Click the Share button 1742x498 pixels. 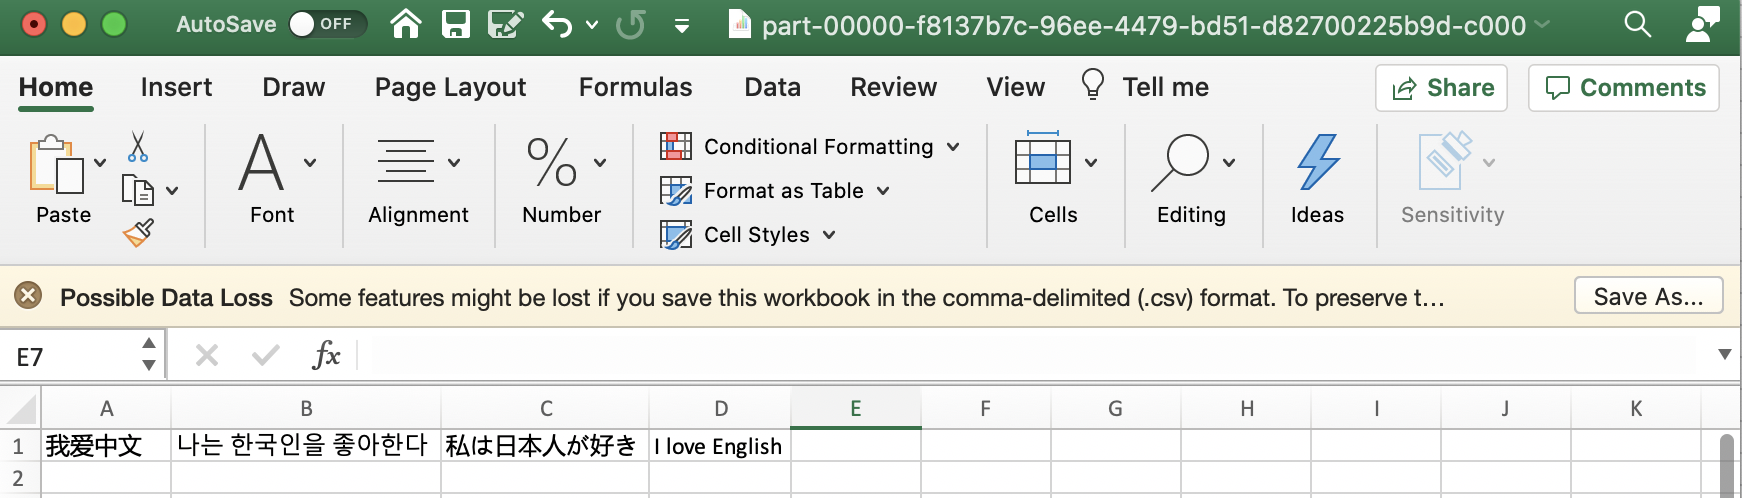pyautogui.click(x=1441, y=88)
